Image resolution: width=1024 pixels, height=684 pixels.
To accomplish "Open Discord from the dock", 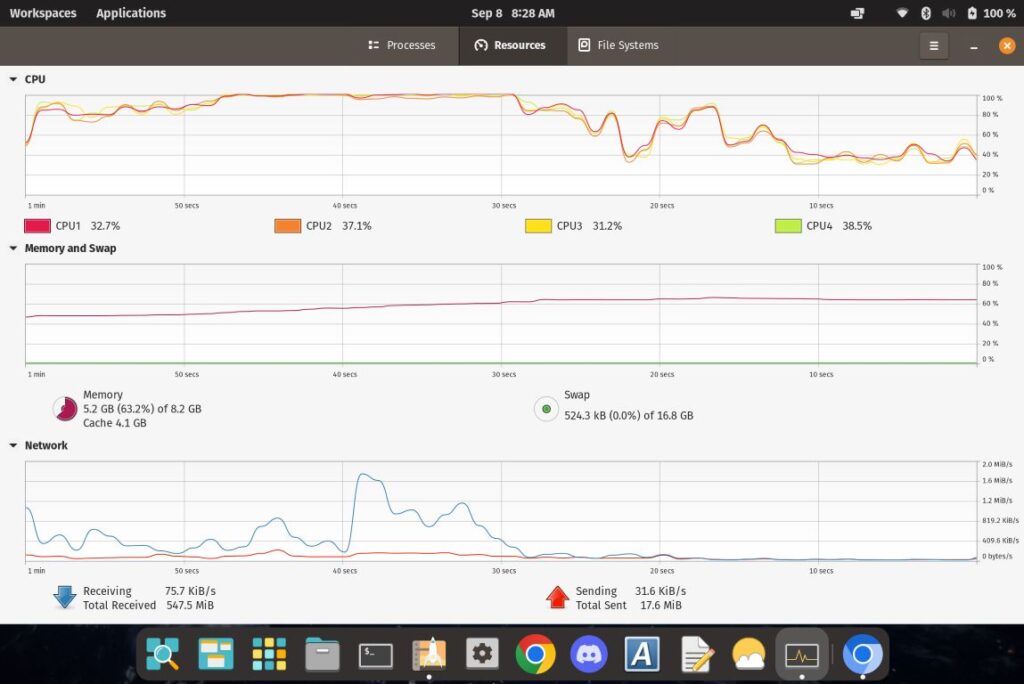I will point(589,655).
